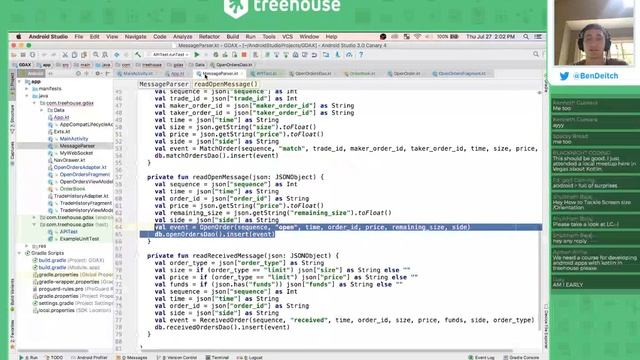Click the readOpenMessage() structure breadcrumb

point(226,84)
